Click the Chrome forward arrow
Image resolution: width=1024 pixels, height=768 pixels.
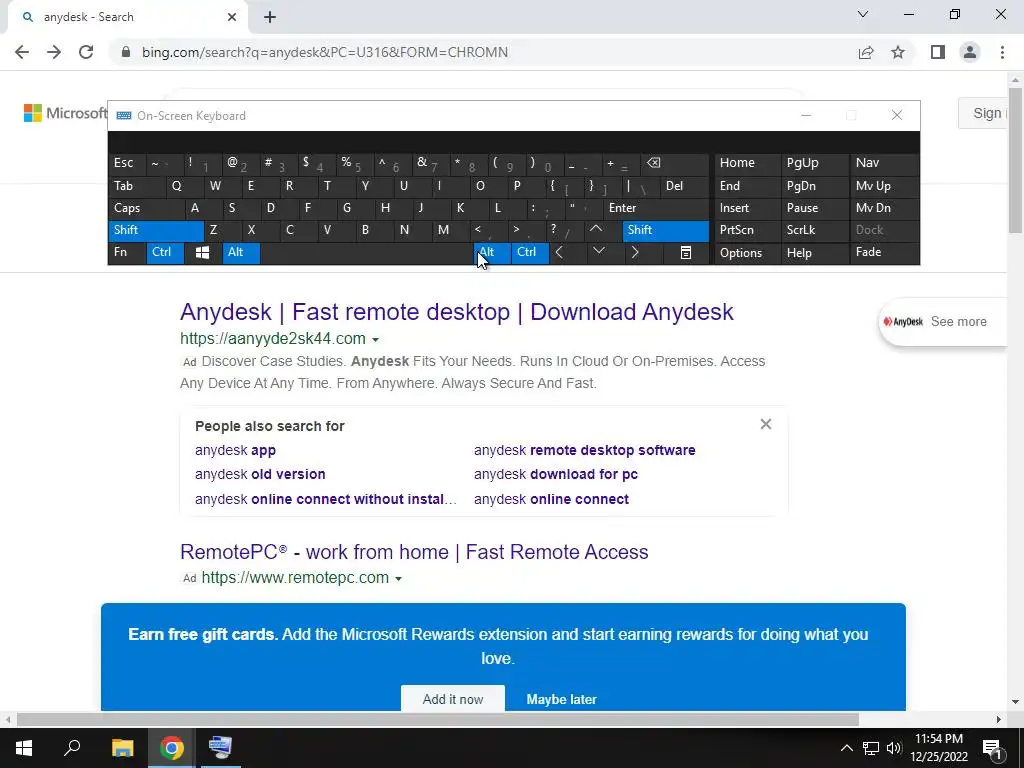tap(54, 52)
